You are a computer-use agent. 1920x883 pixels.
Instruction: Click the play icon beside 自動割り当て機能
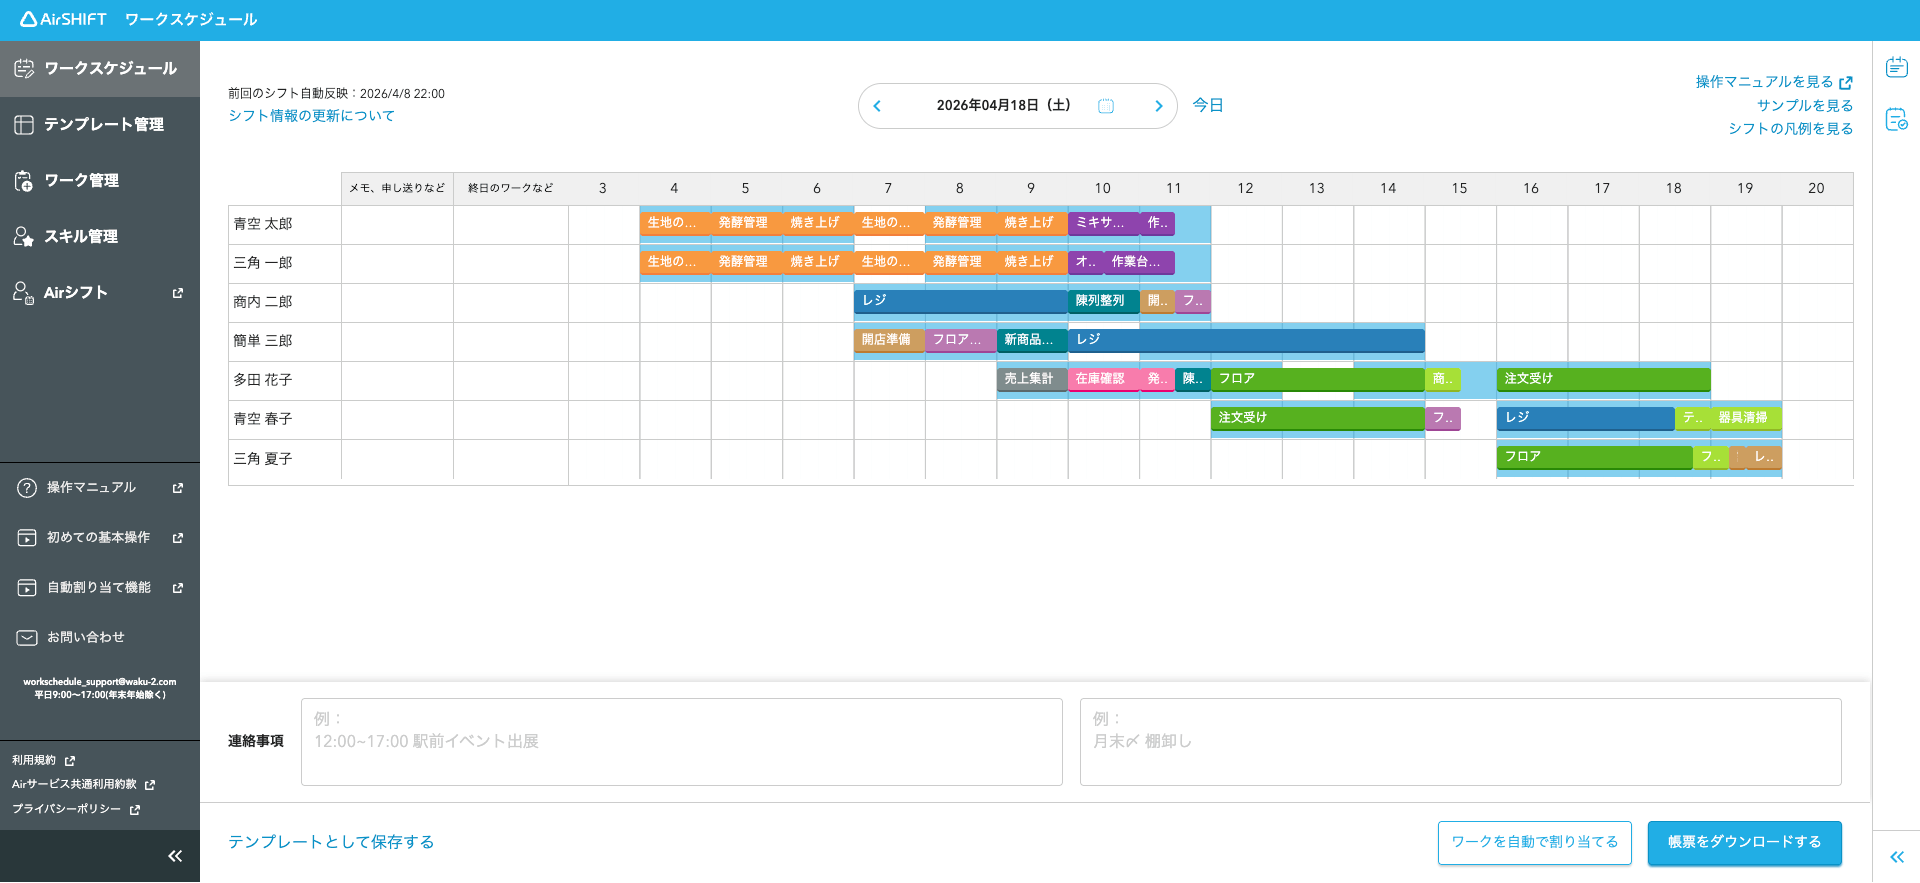tap(27, 588)
